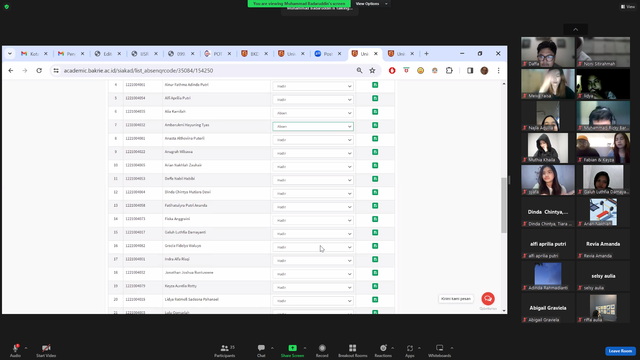
Task: Open attendance dropdown in row 7
Action: 313,127
